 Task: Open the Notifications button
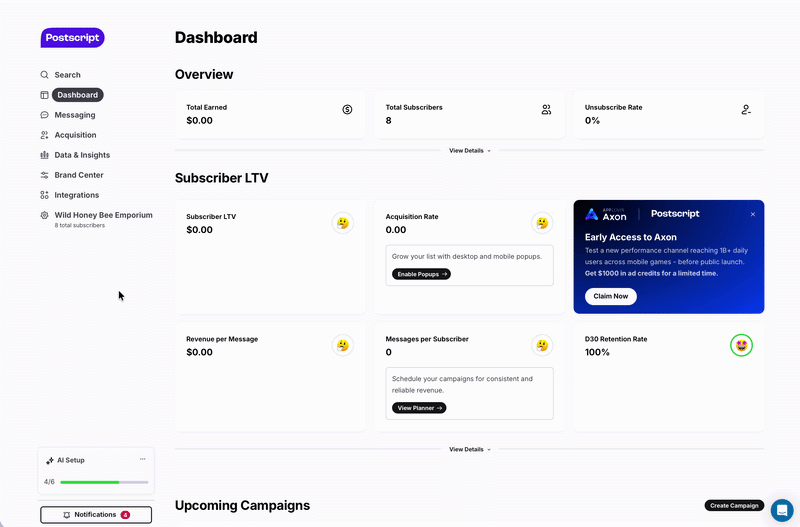(x=96, y=515)
